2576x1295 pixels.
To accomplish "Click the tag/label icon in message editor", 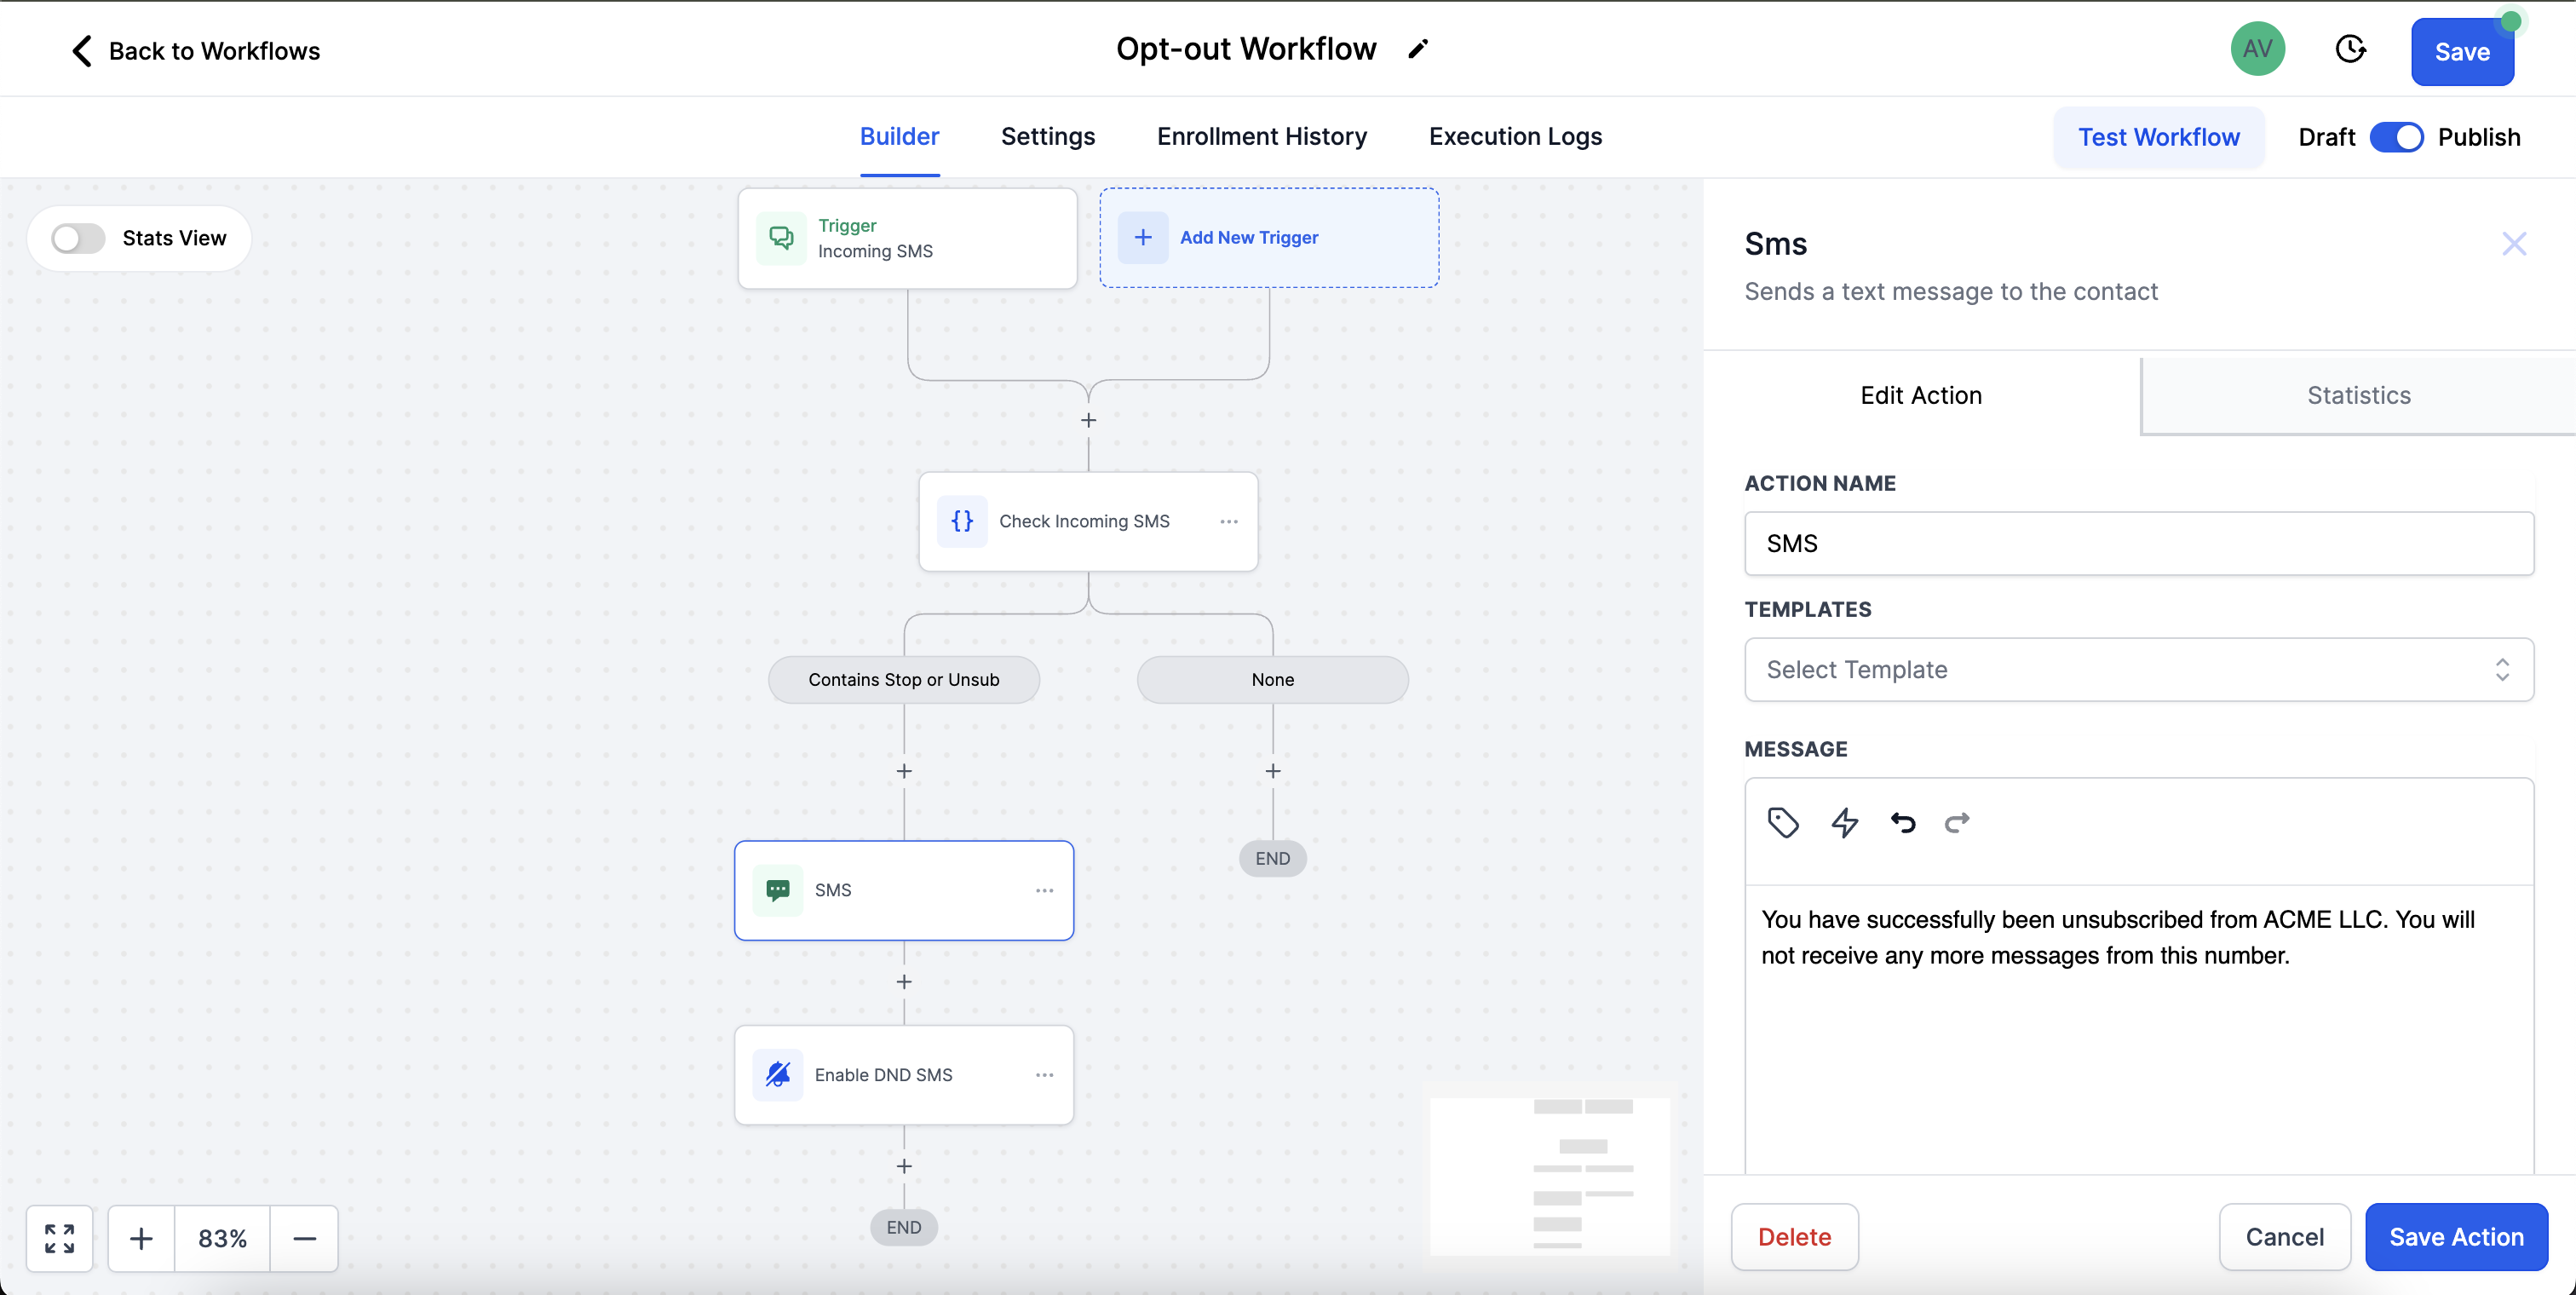I will 1784,823.
